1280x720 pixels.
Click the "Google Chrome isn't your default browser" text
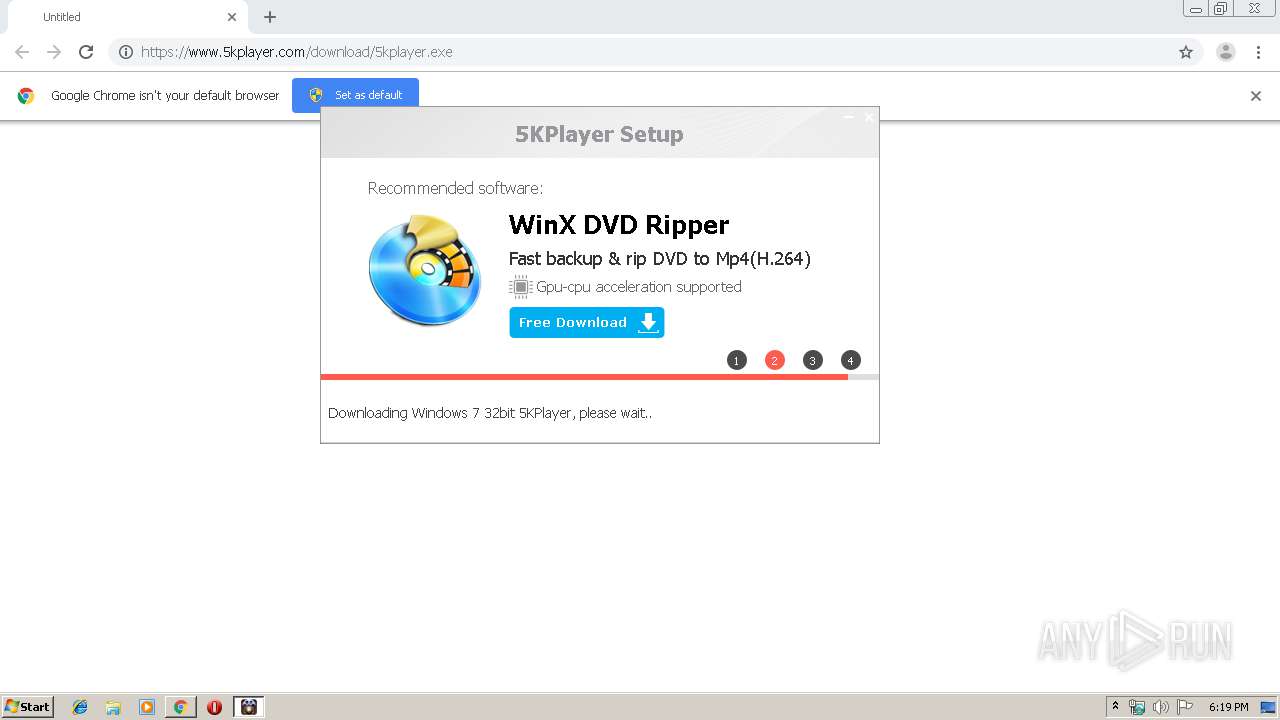point(165,96)
